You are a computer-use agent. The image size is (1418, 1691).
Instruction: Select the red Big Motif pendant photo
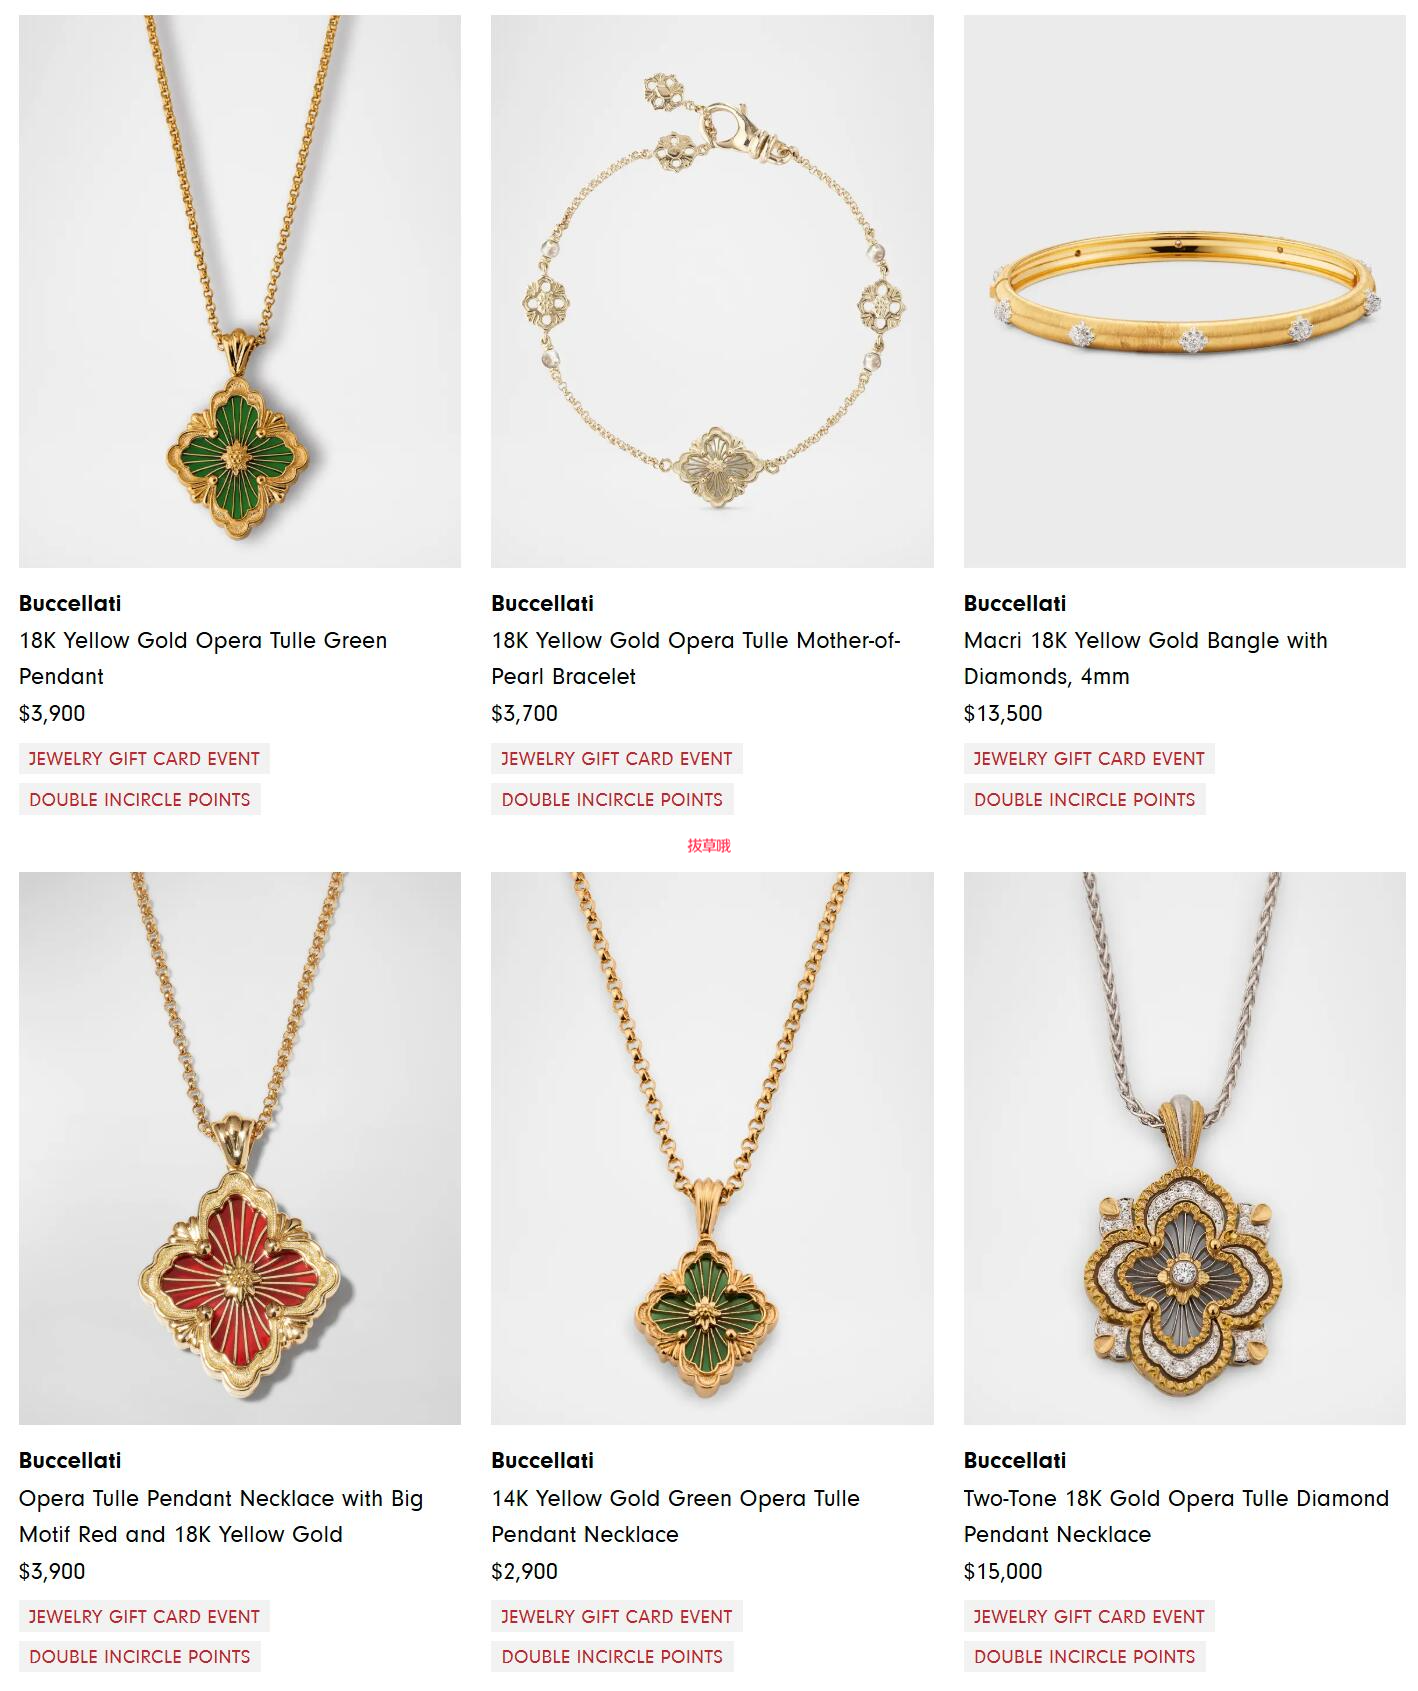tap(240, 1148)
